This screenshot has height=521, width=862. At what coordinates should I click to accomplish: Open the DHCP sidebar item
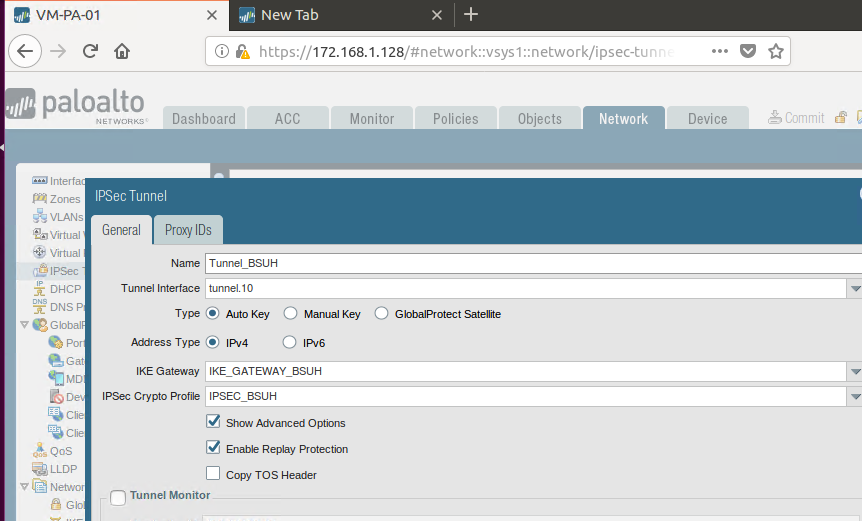[x=65, y=289]
